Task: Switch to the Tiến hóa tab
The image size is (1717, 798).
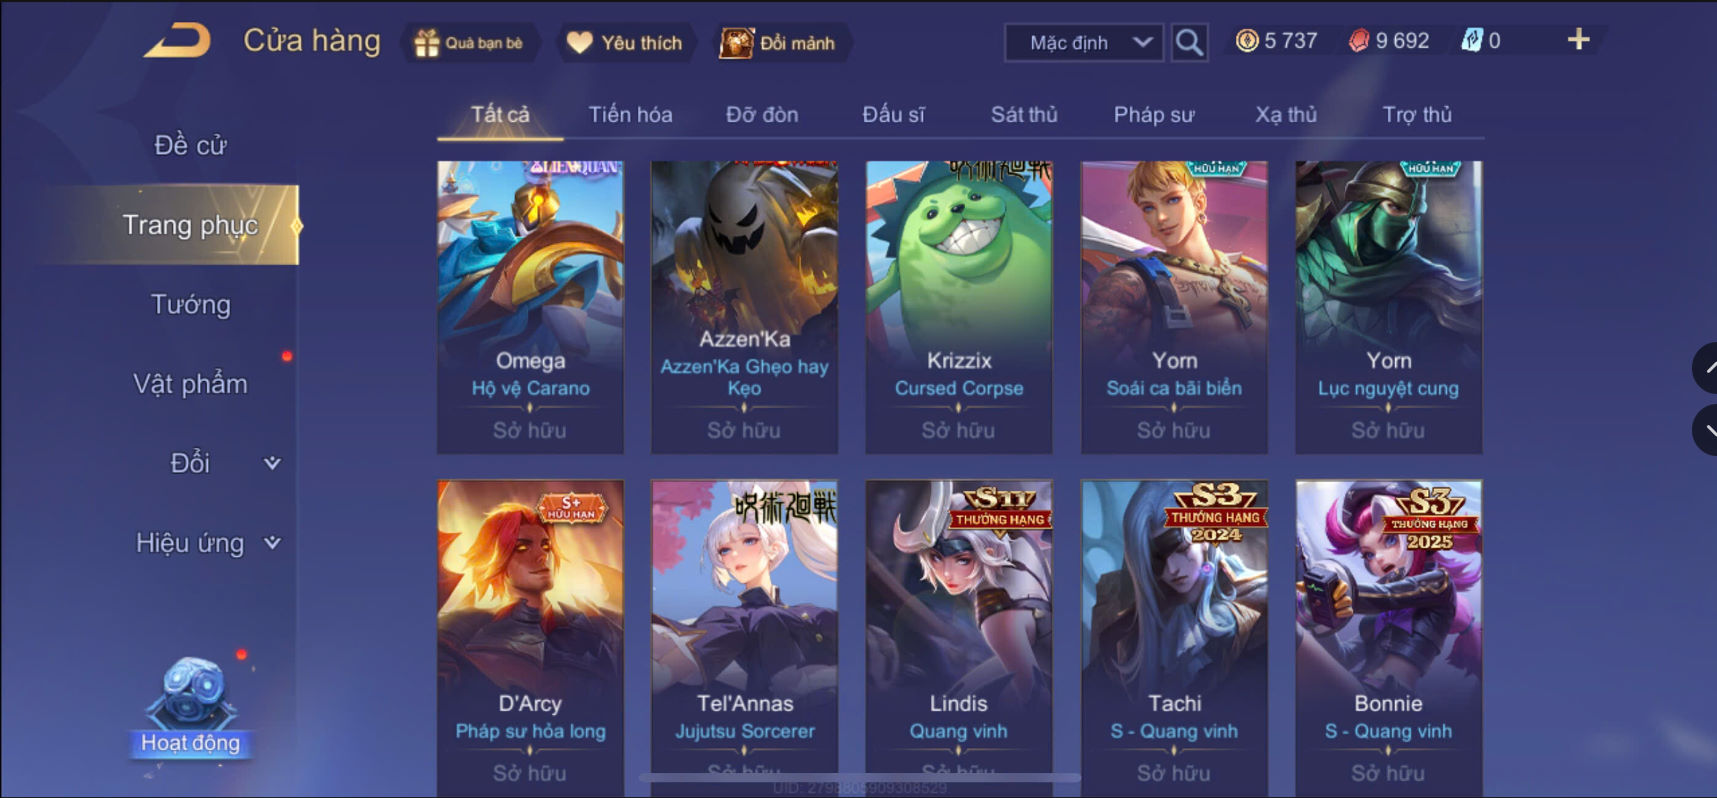Action: [630, 115]
